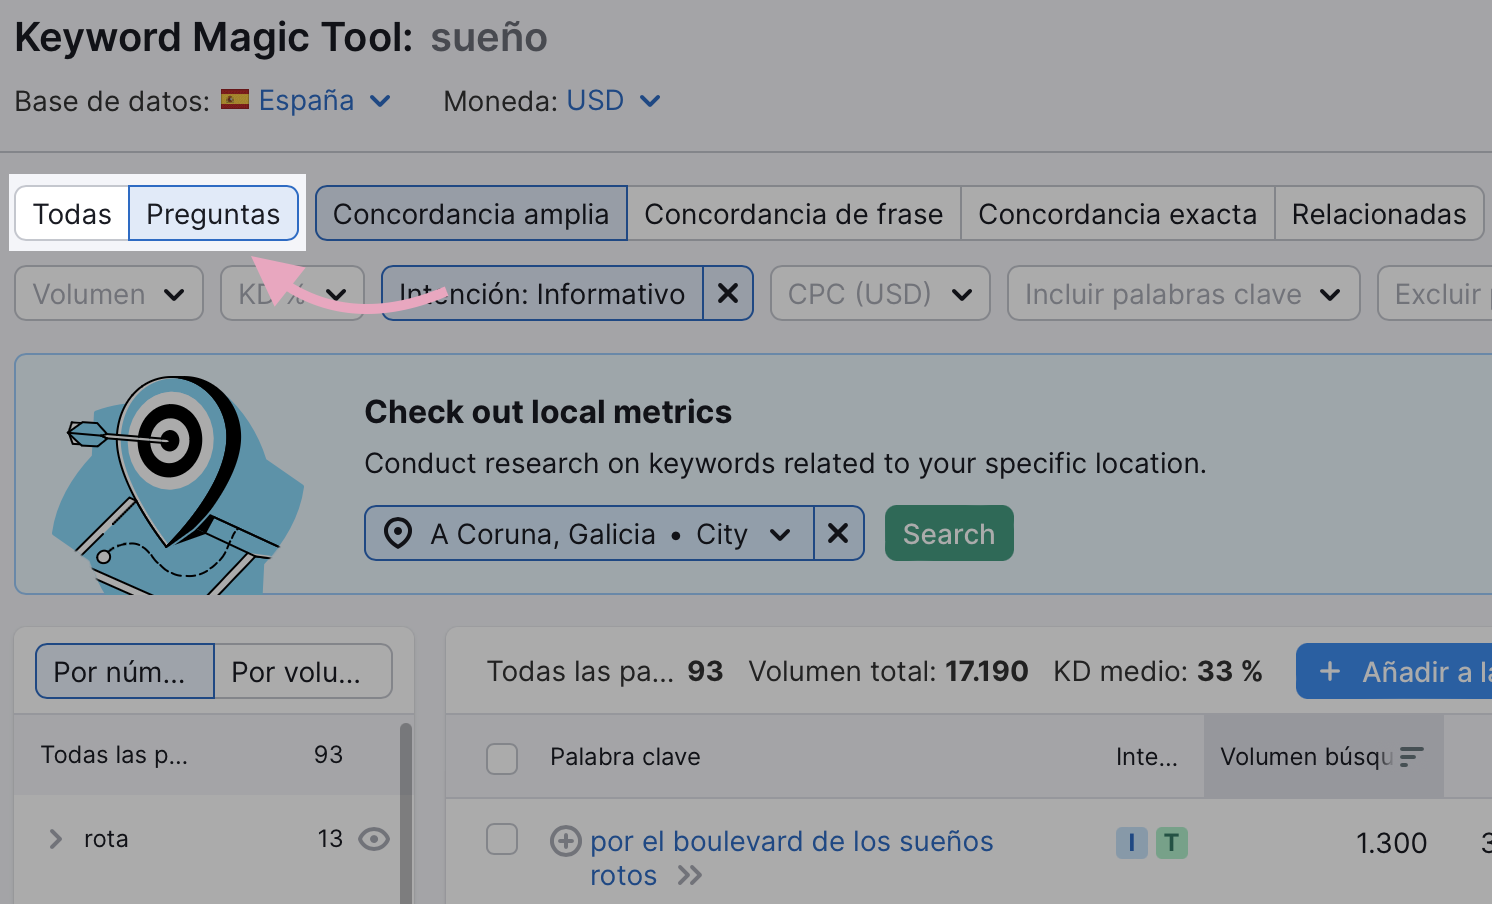
Task: Tick checkbox for boulevard de los sueños rotos
Action: [502, 839]
